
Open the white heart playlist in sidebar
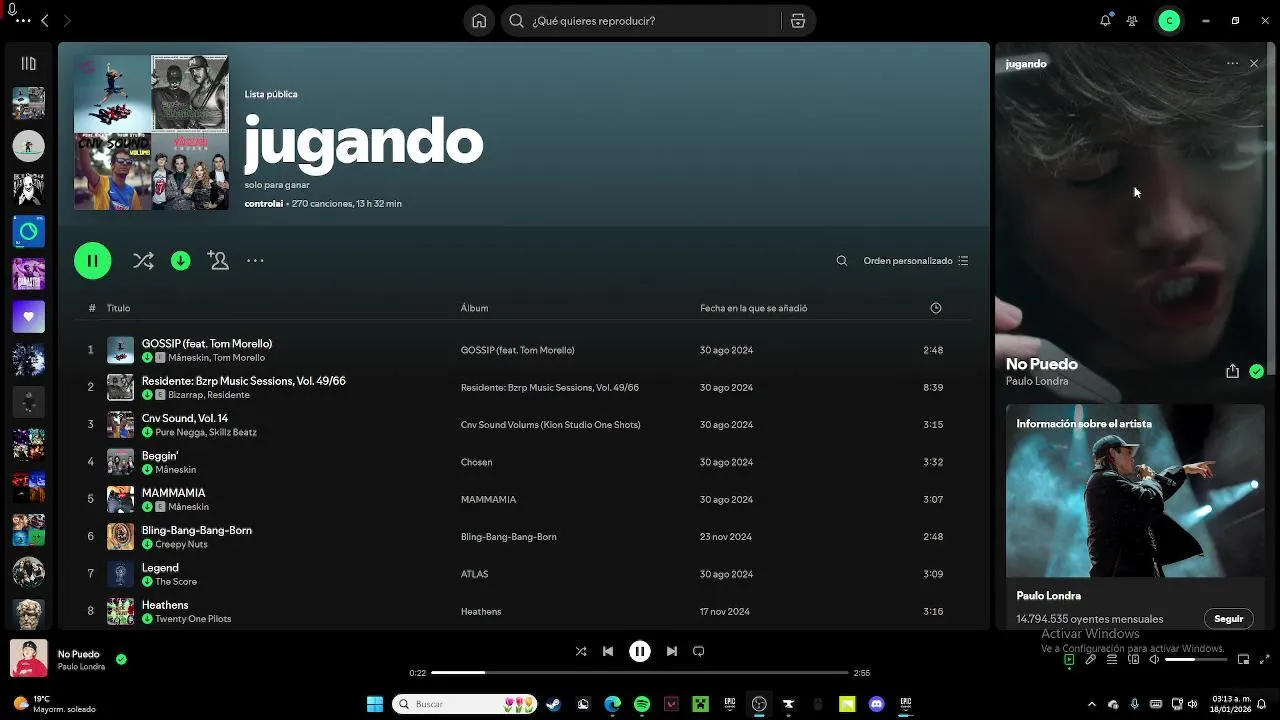(x=28, y=317)
